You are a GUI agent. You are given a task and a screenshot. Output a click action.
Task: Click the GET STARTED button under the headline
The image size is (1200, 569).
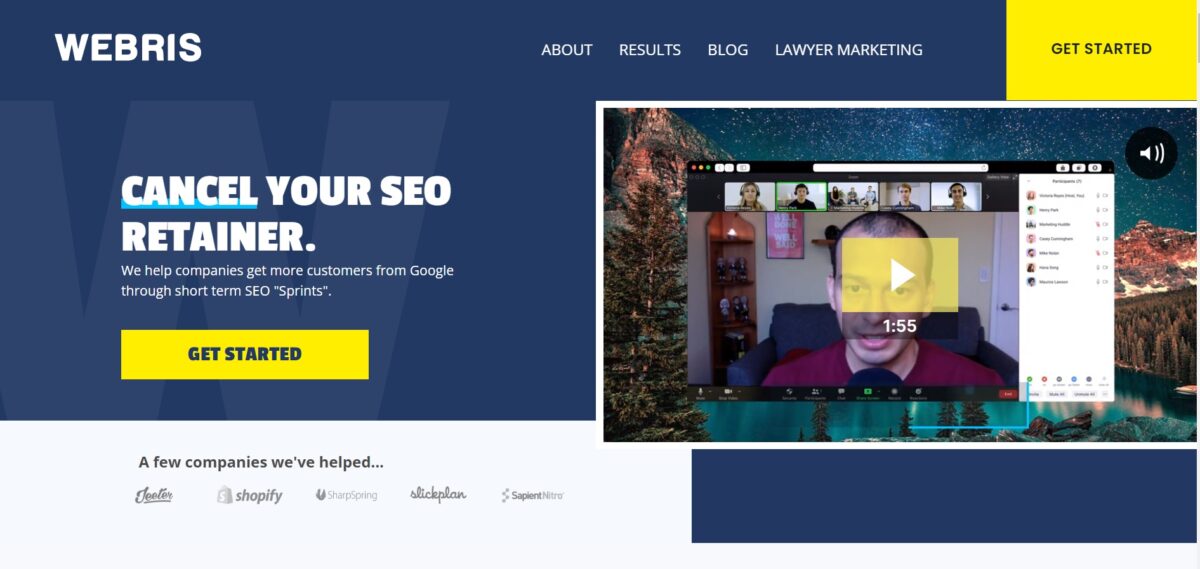tap(245, 354)
